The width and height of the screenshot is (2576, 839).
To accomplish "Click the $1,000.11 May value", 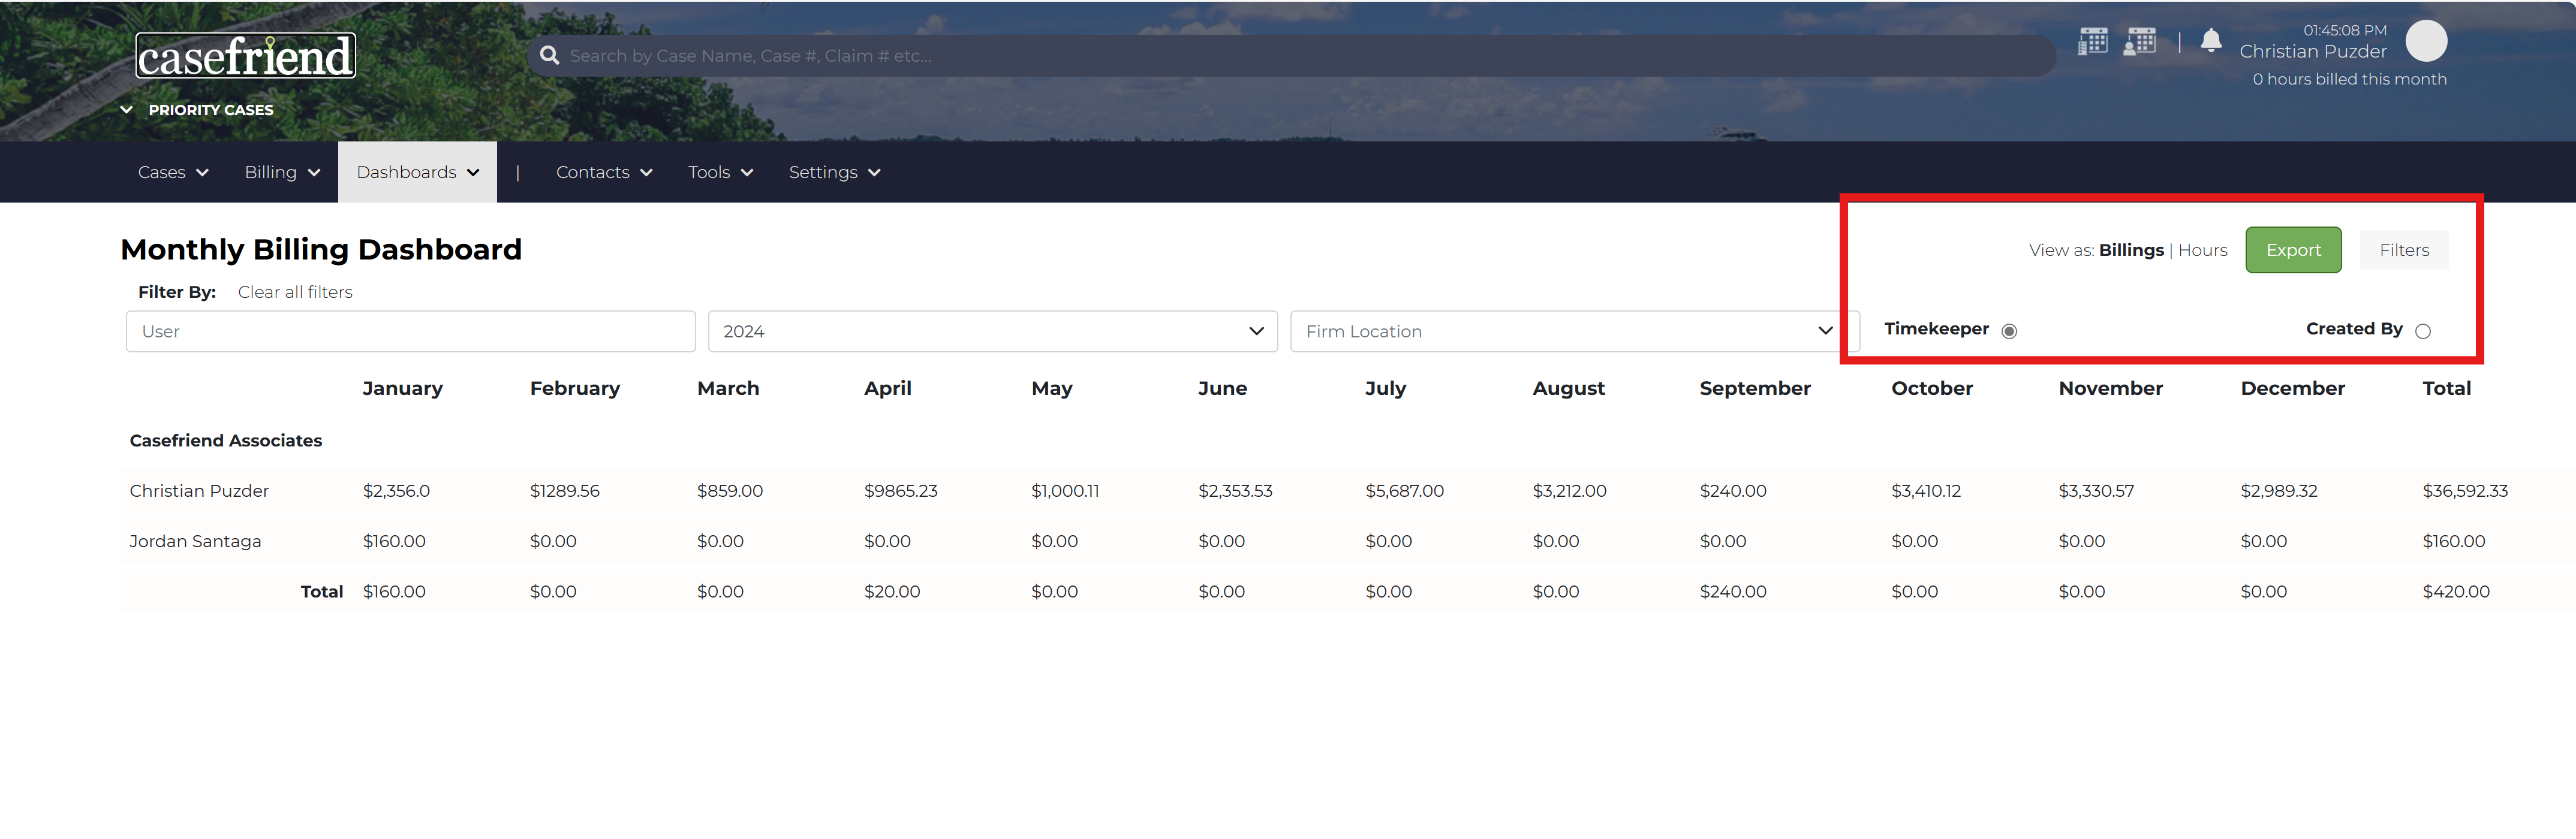I will 1065,491.
